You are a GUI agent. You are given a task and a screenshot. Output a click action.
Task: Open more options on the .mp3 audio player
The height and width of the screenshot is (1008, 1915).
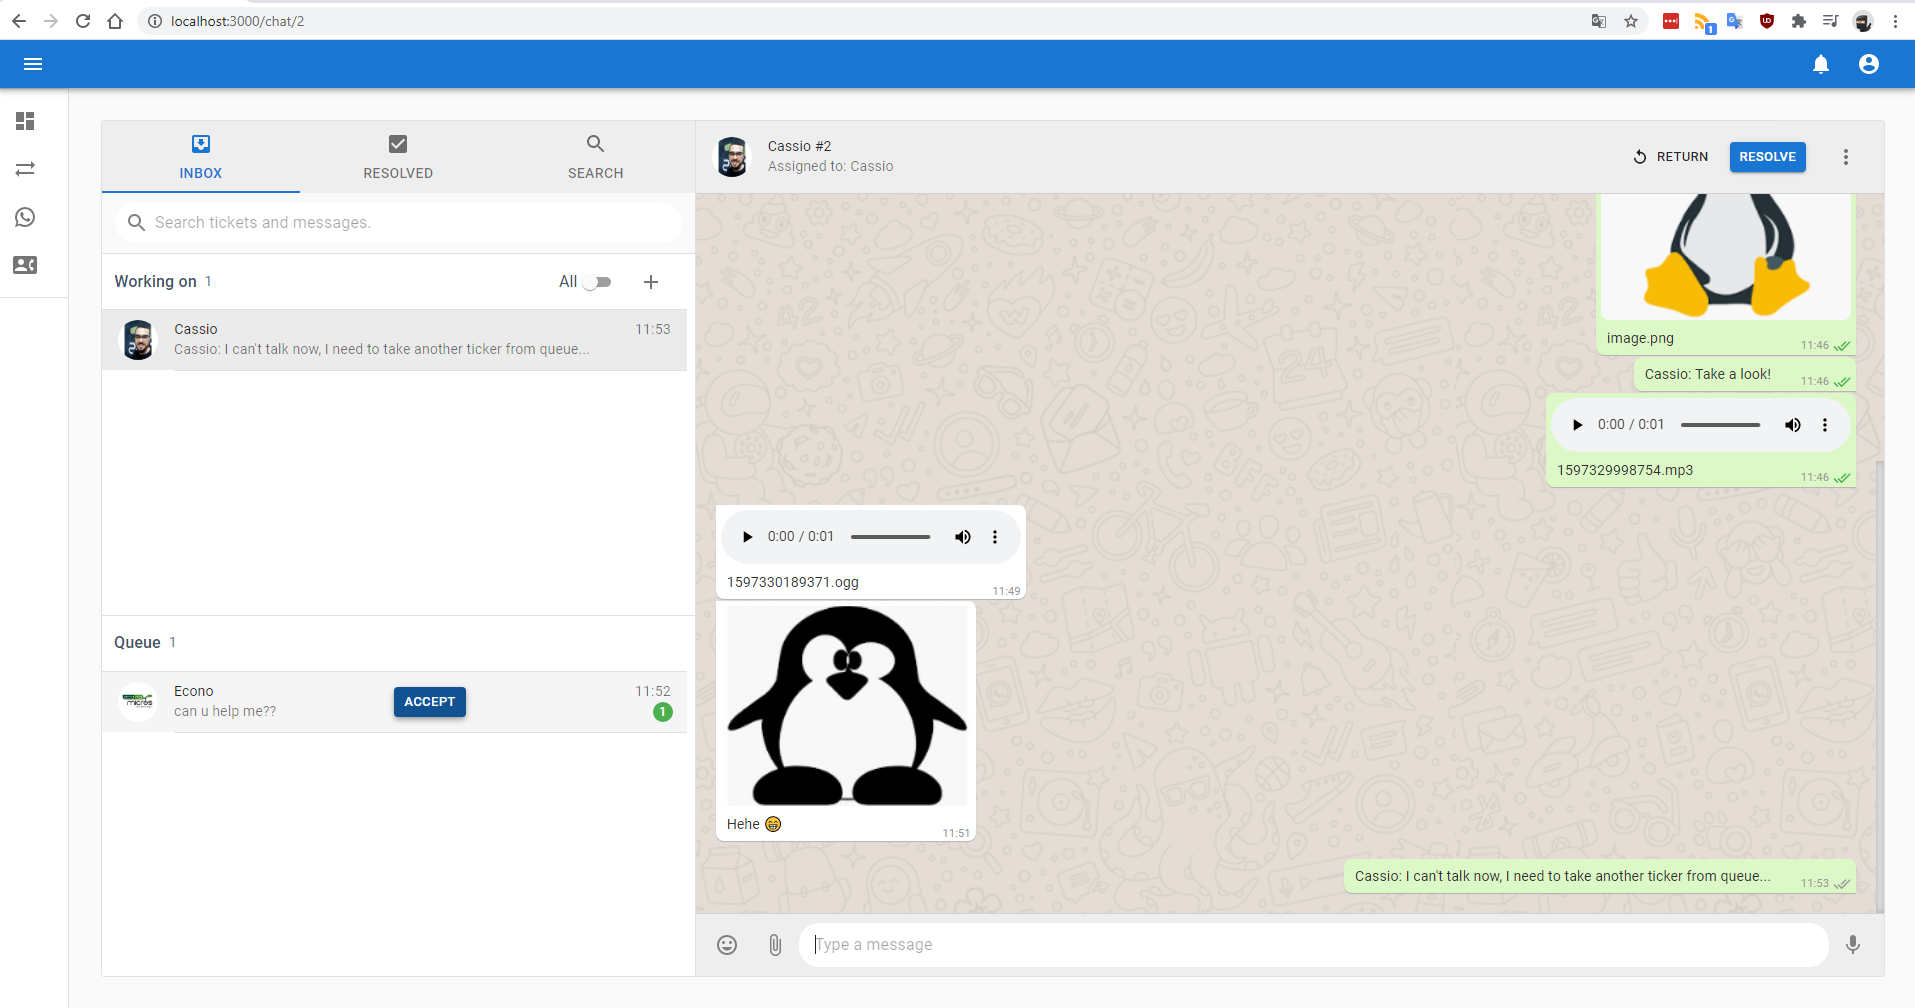point(1824,425)
